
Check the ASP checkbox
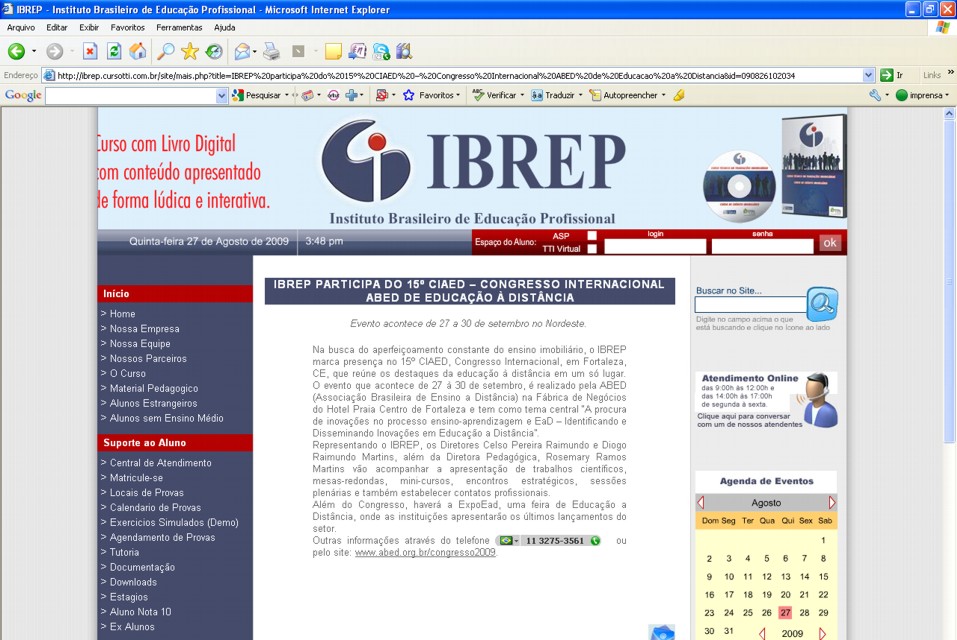click(x=591, y=236)
